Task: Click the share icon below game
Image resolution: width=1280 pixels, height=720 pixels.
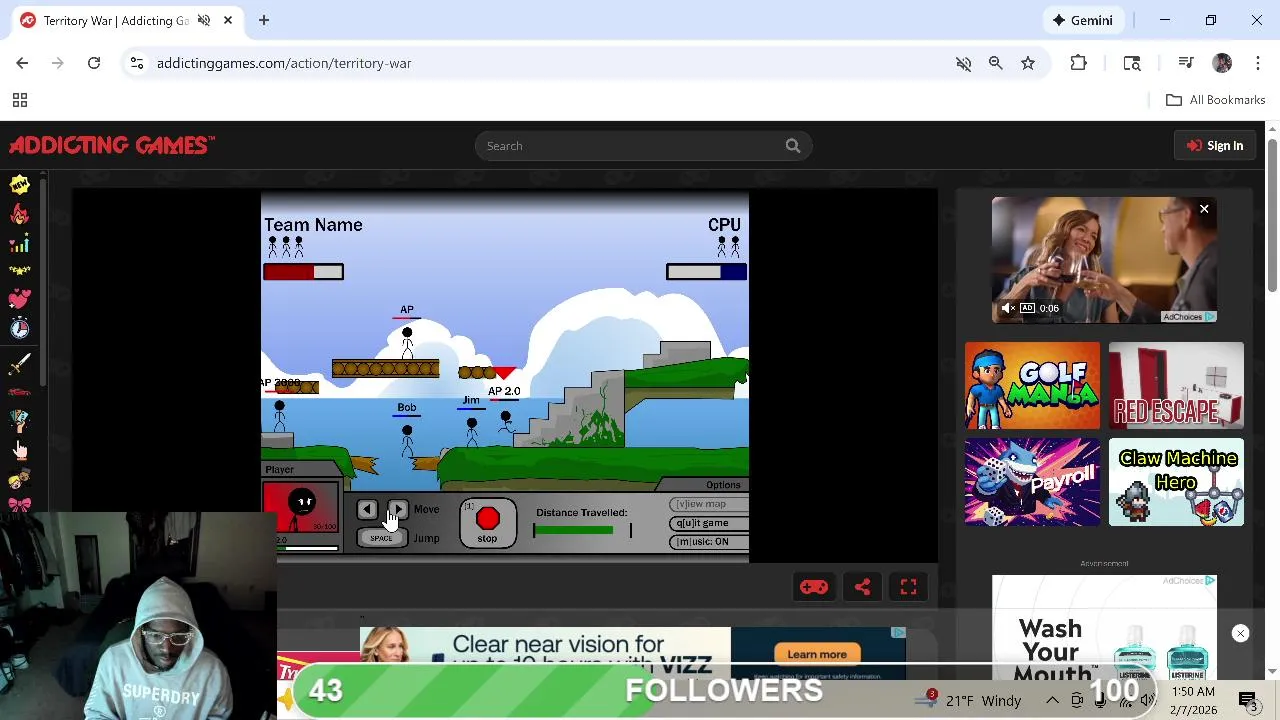Action: coord(862,587)
